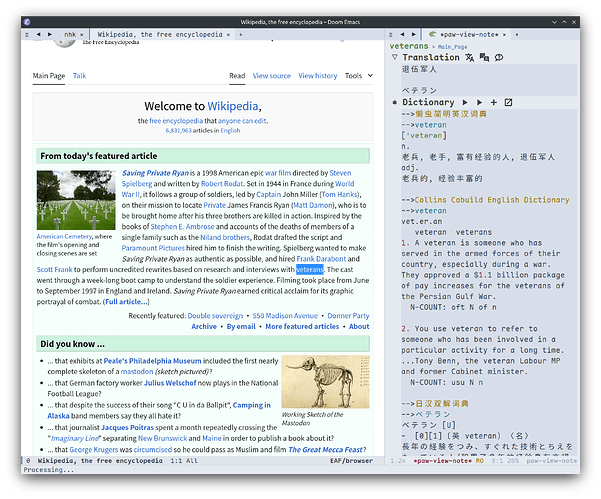Click the By email link
Viewport: 601px width, 499px height.
point(241,326)
